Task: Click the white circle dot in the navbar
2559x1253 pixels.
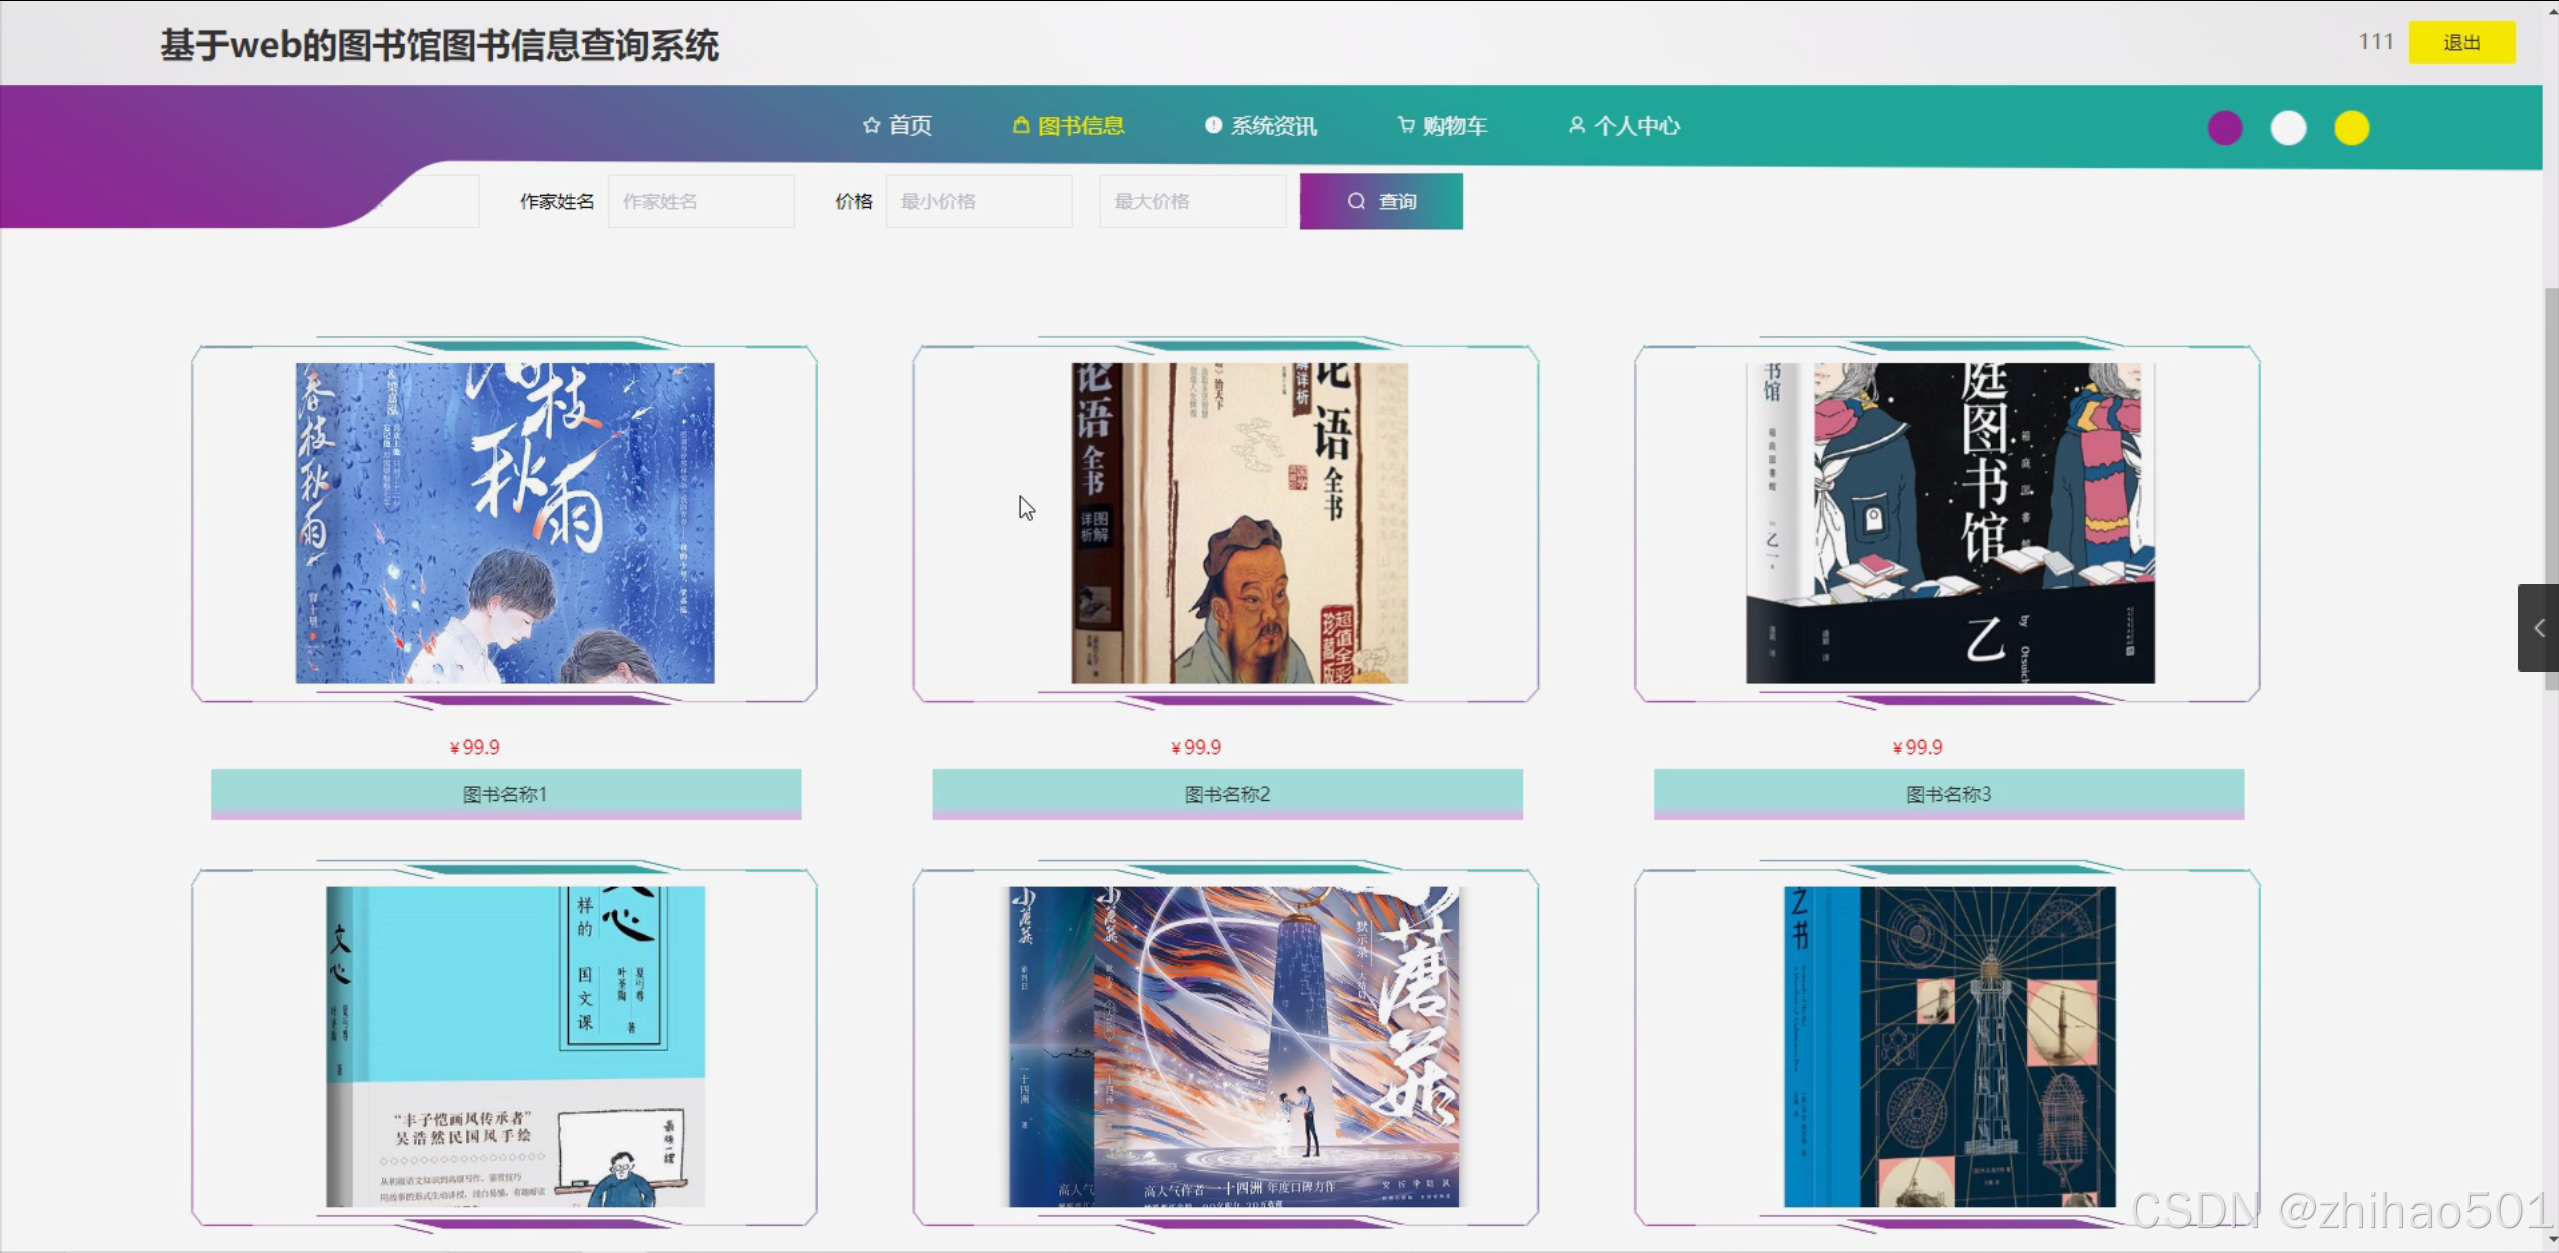Action: click(2288, 127)
